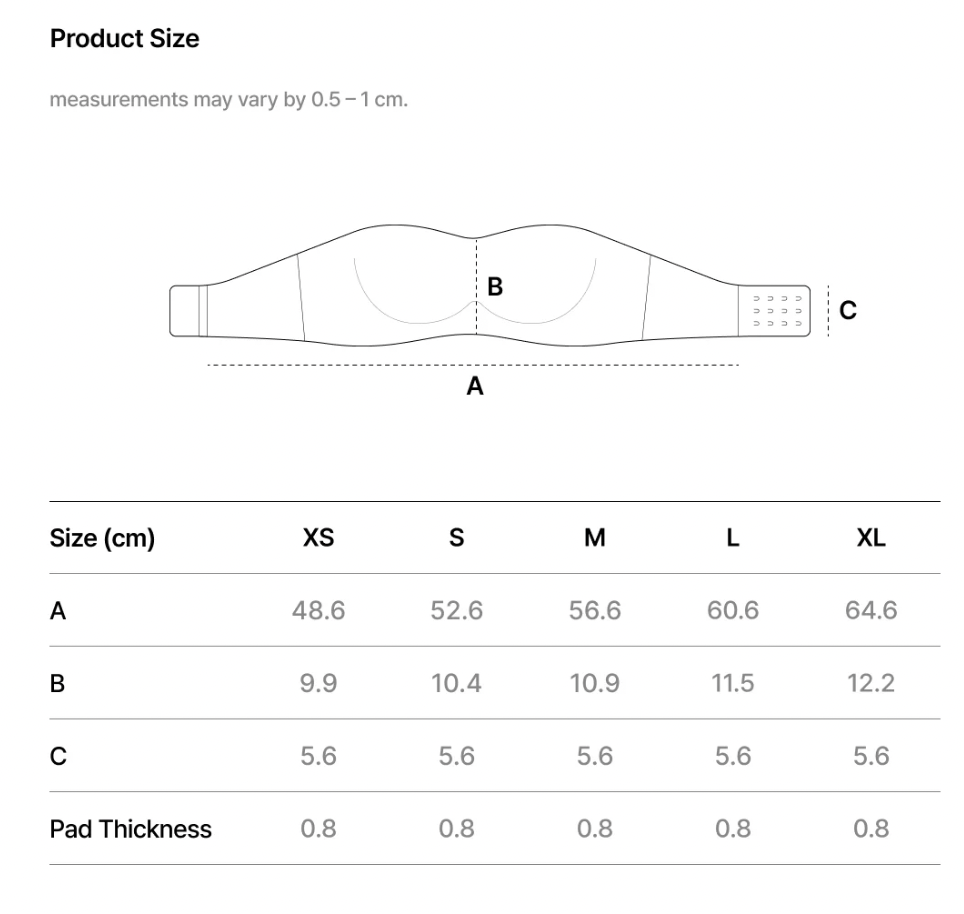
Task: Click the B value 12.2 for XL
Action: point(871,683)
